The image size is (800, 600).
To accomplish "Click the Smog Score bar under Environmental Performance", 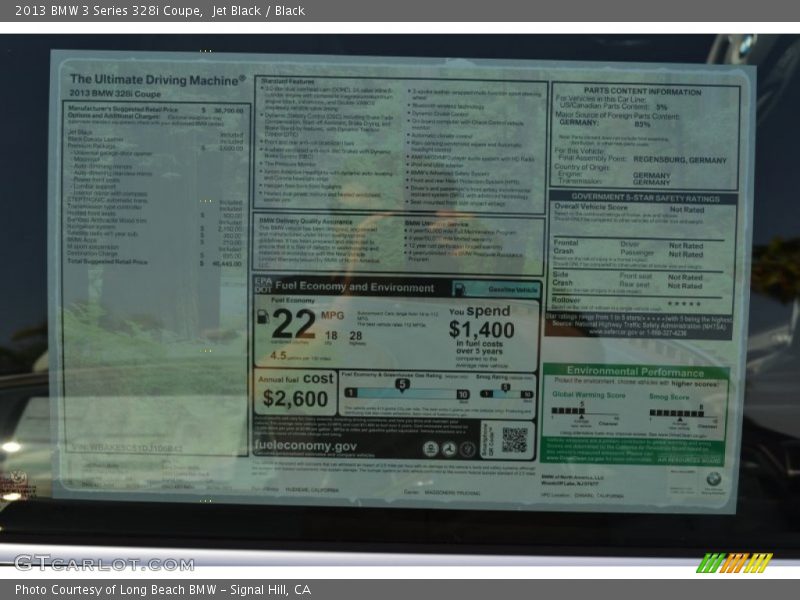I will (x=676, y=411).
